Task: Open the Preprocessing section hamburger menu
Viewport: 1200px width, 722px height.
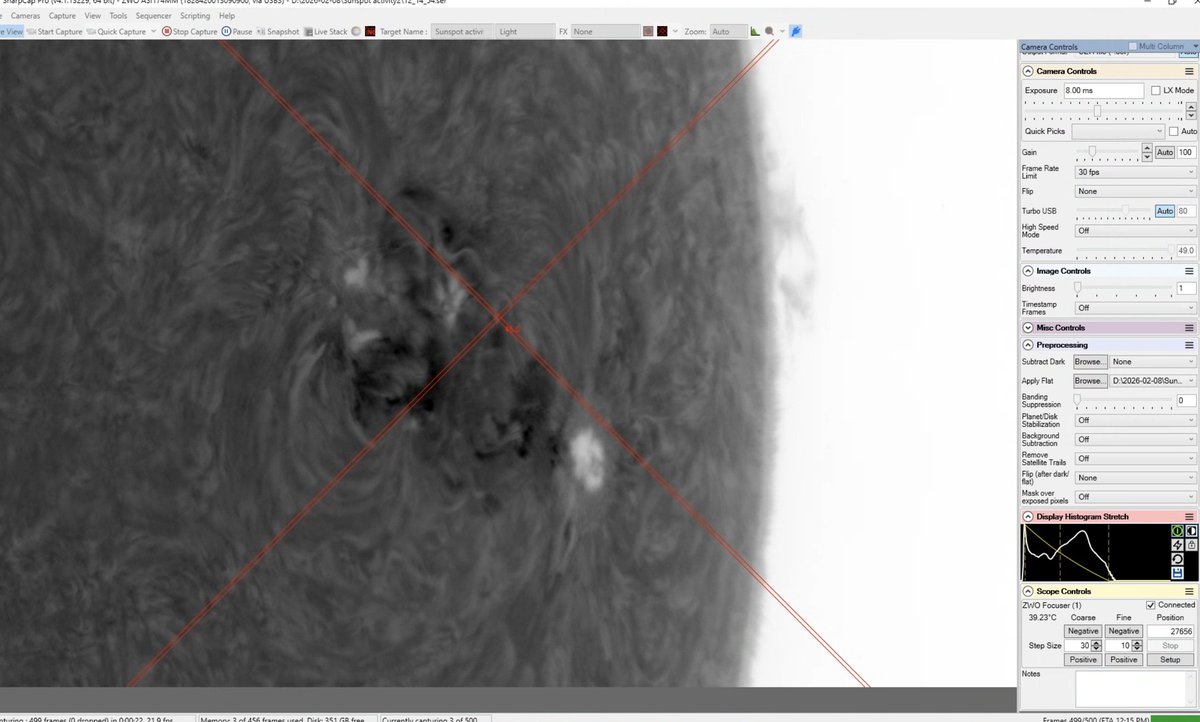Action: click(x=1189, y=345)
